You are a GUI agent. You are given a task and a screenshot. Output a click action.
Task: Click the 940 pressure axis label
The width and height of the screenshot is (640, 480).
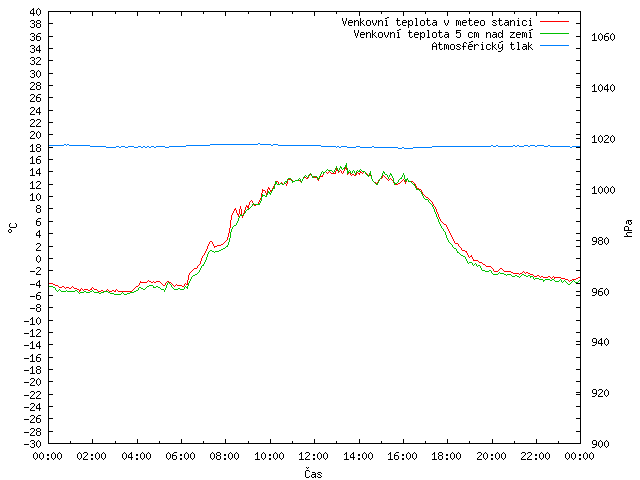(600, 342)
